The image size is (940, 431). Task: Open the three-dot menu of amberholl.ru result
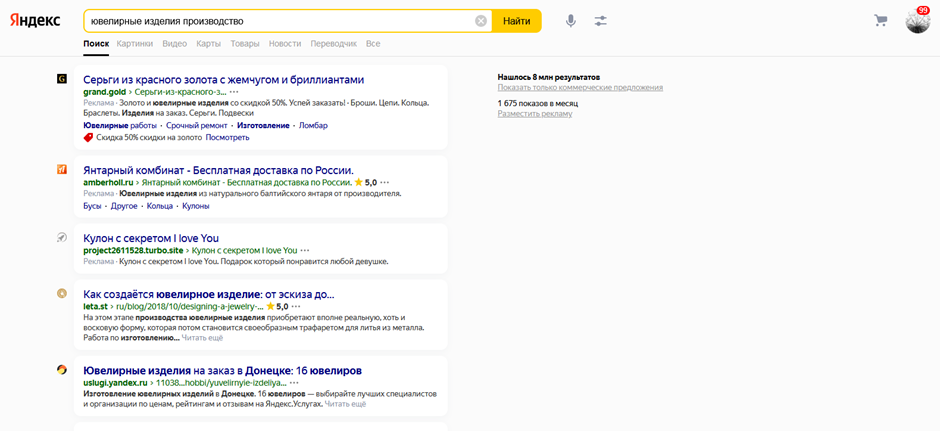[x=384, y=182]
